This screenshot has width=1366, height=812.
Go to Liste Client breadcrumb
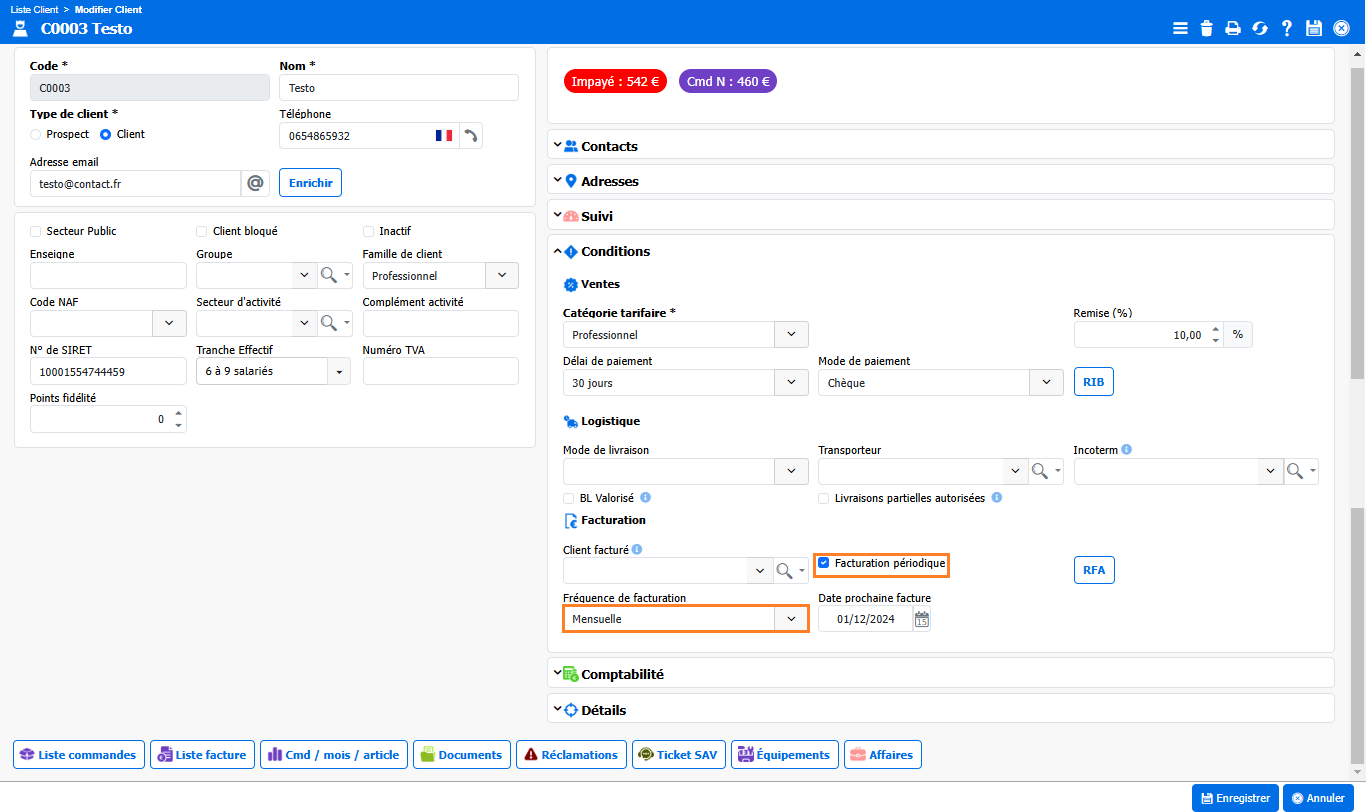tap(35, 9)
